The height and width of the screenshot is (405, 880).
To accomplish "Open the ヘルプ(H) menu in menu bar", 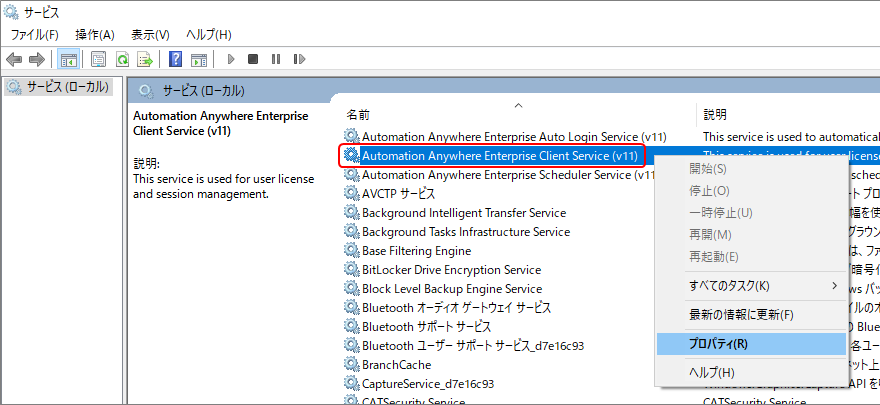I will pos(209,35).
